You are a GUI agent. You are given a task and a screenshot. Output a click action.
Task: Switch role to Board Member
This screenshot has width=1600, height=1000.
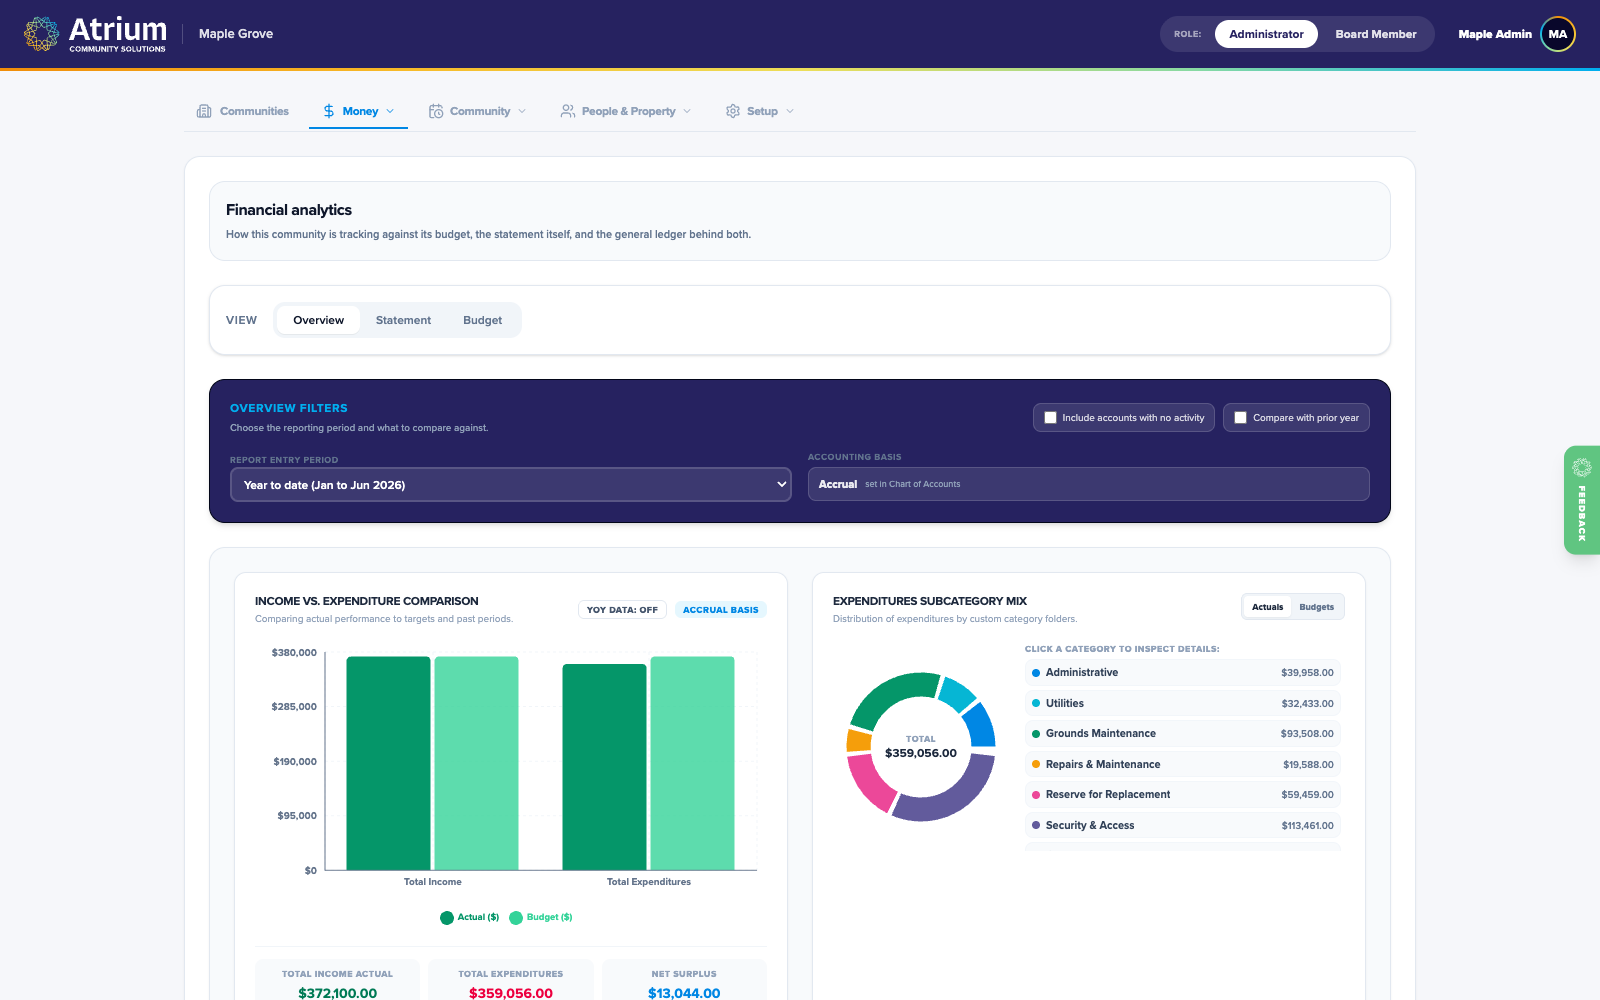coord(1376,34)
